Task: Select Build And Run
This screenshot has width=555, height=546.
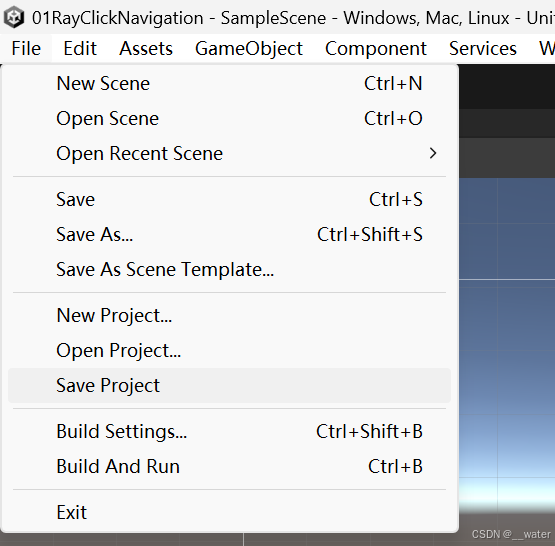Action: [229, 466]
